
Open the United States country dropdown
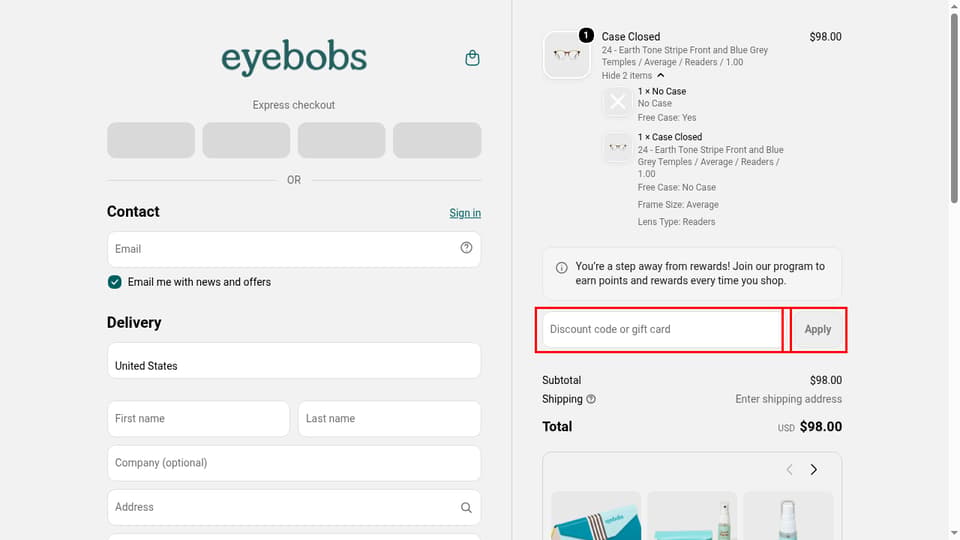pos(294,361)
